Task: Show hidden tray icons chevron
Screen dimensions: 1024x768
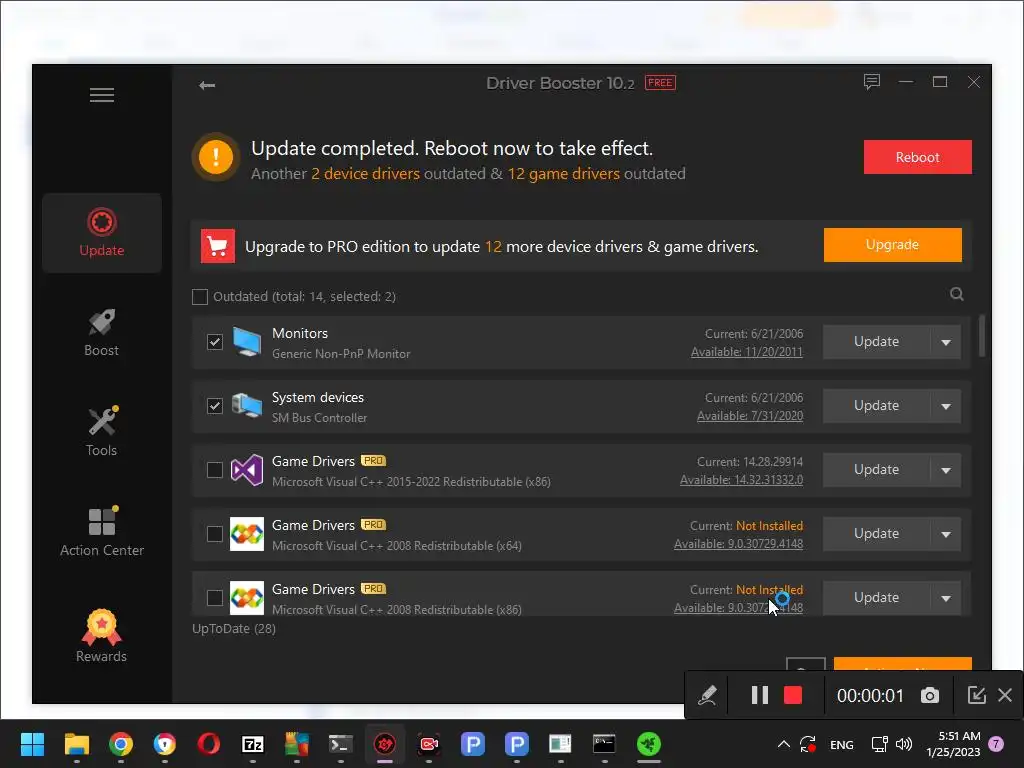Action: (x=784, y=744)
